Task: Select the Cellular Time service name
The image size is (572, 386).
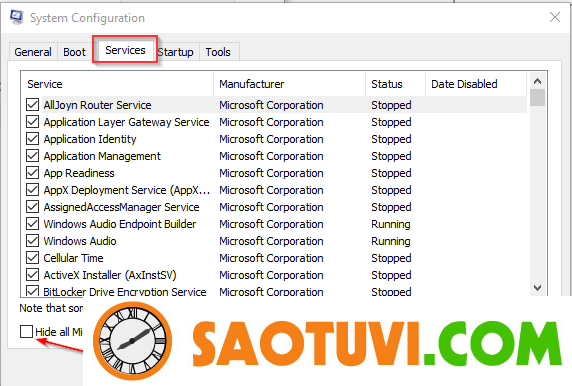Action: 73,258
